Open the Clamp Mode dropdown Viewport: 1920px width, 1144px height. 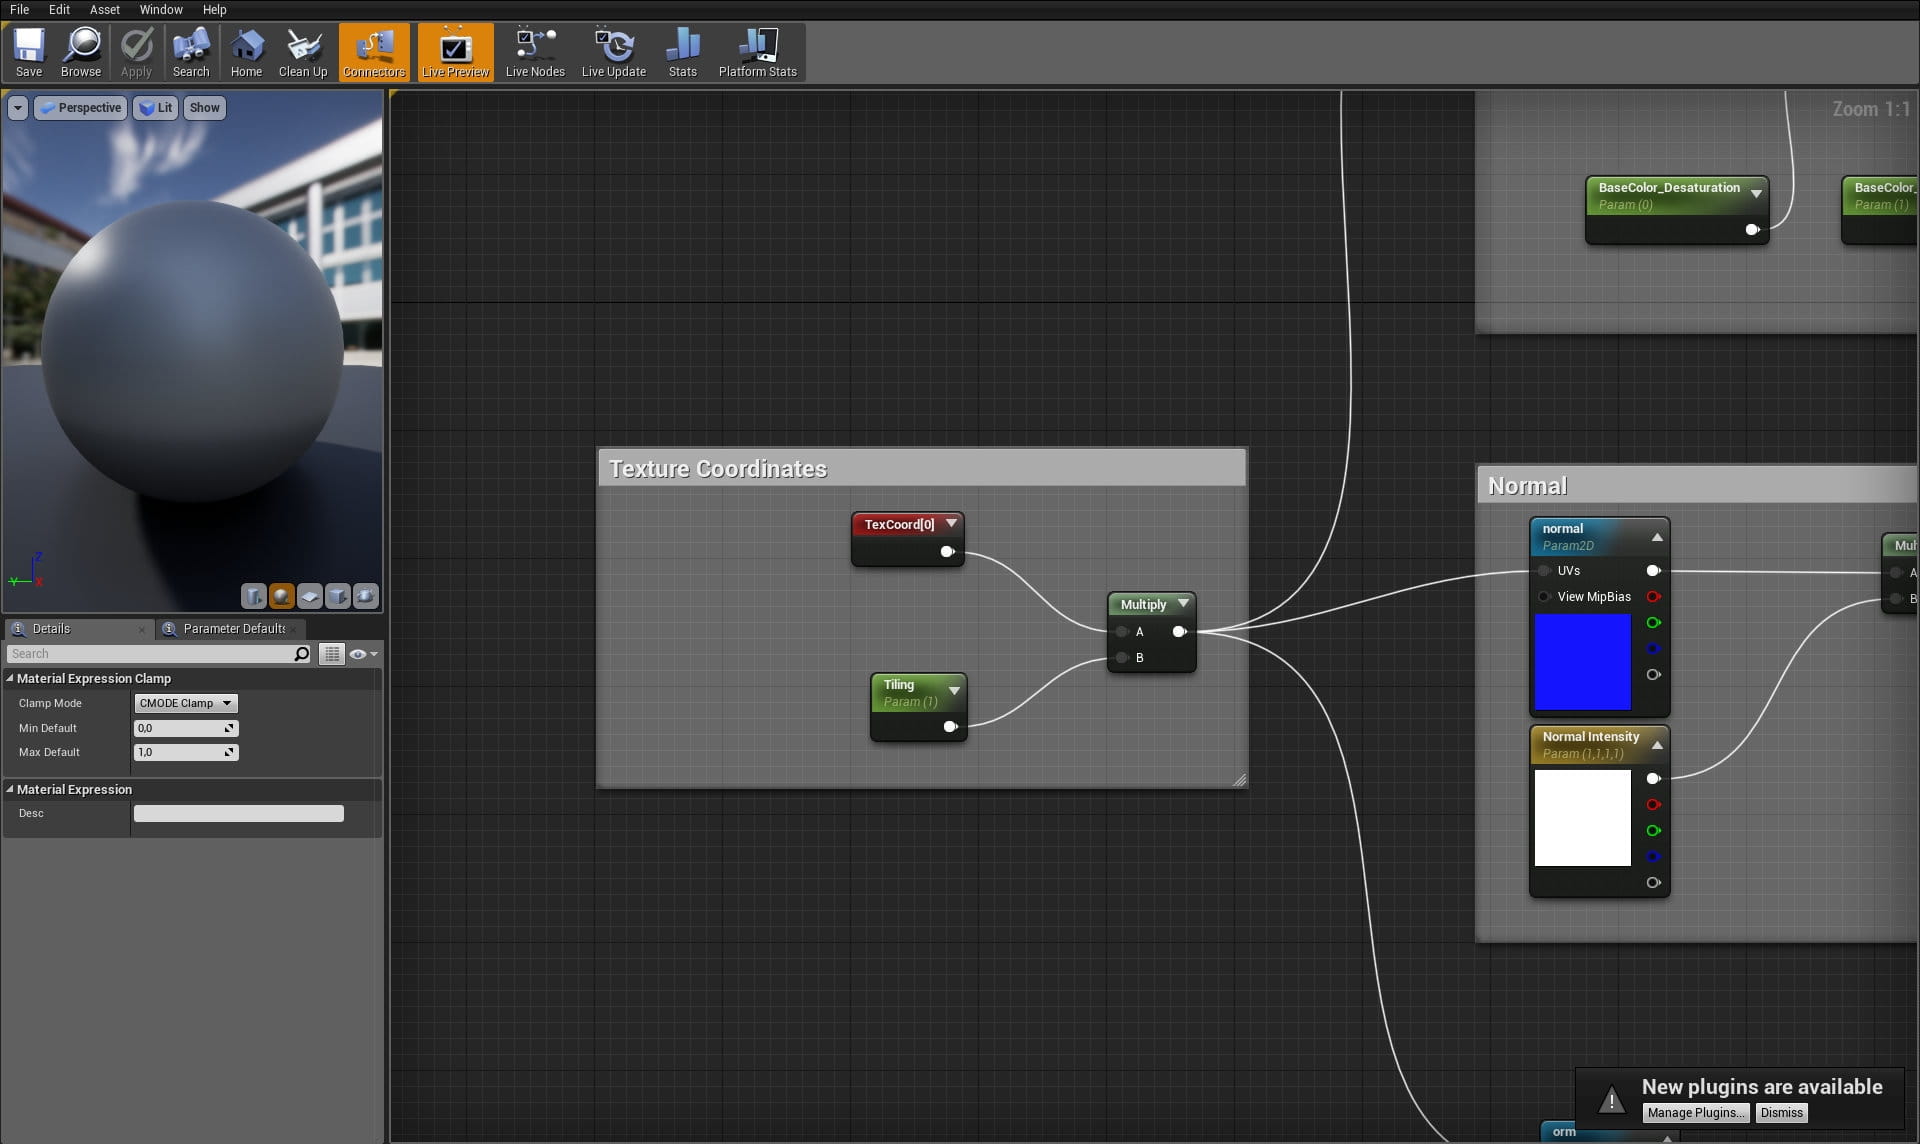point(186,703)
